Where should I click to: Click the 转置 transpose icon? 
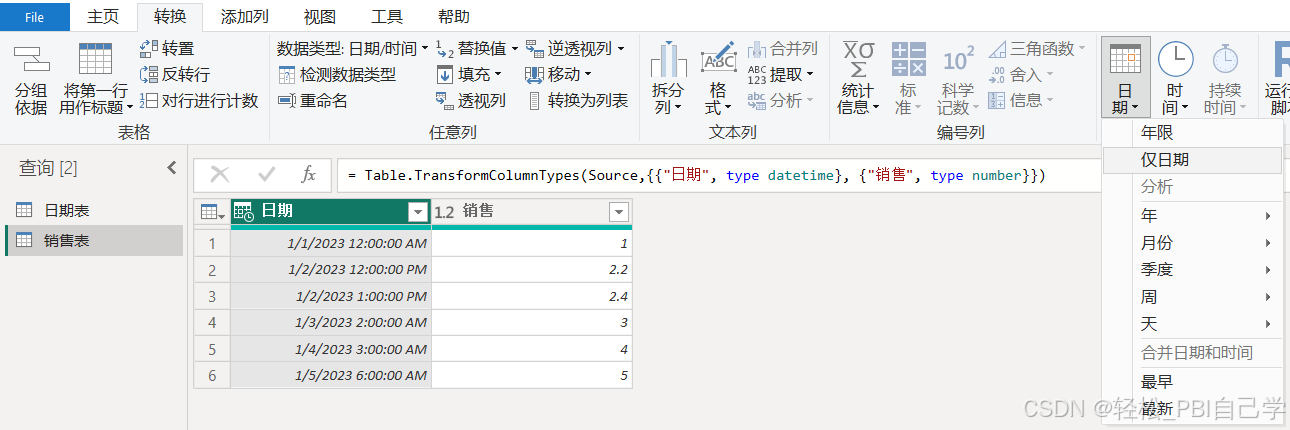[148, 48]
